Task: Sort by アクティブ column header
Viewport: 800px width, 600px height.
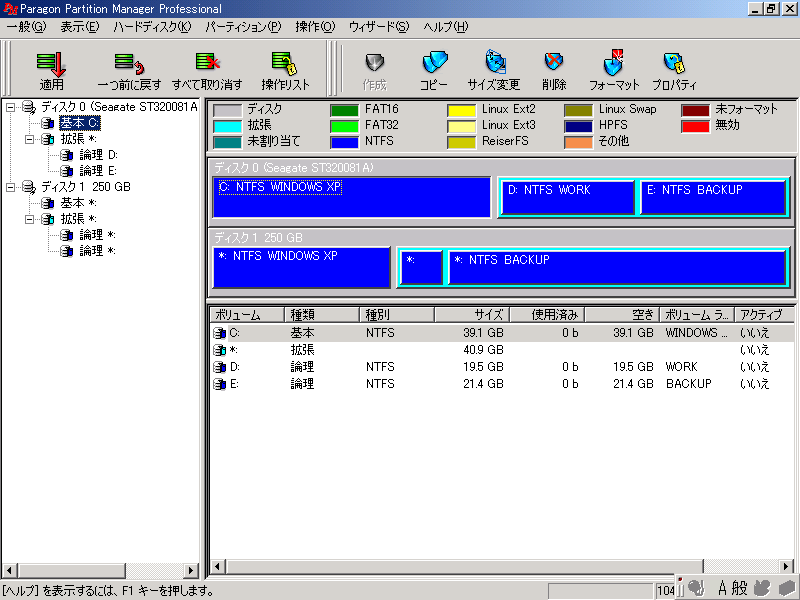Action: (x=764, y=315)
